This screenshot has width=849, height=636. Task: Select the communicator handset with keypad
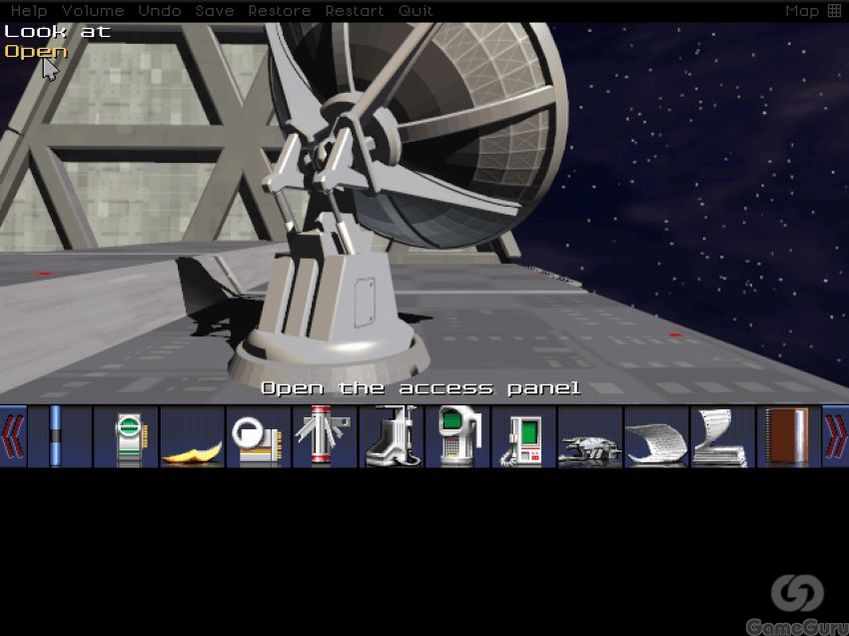(522, 441)
